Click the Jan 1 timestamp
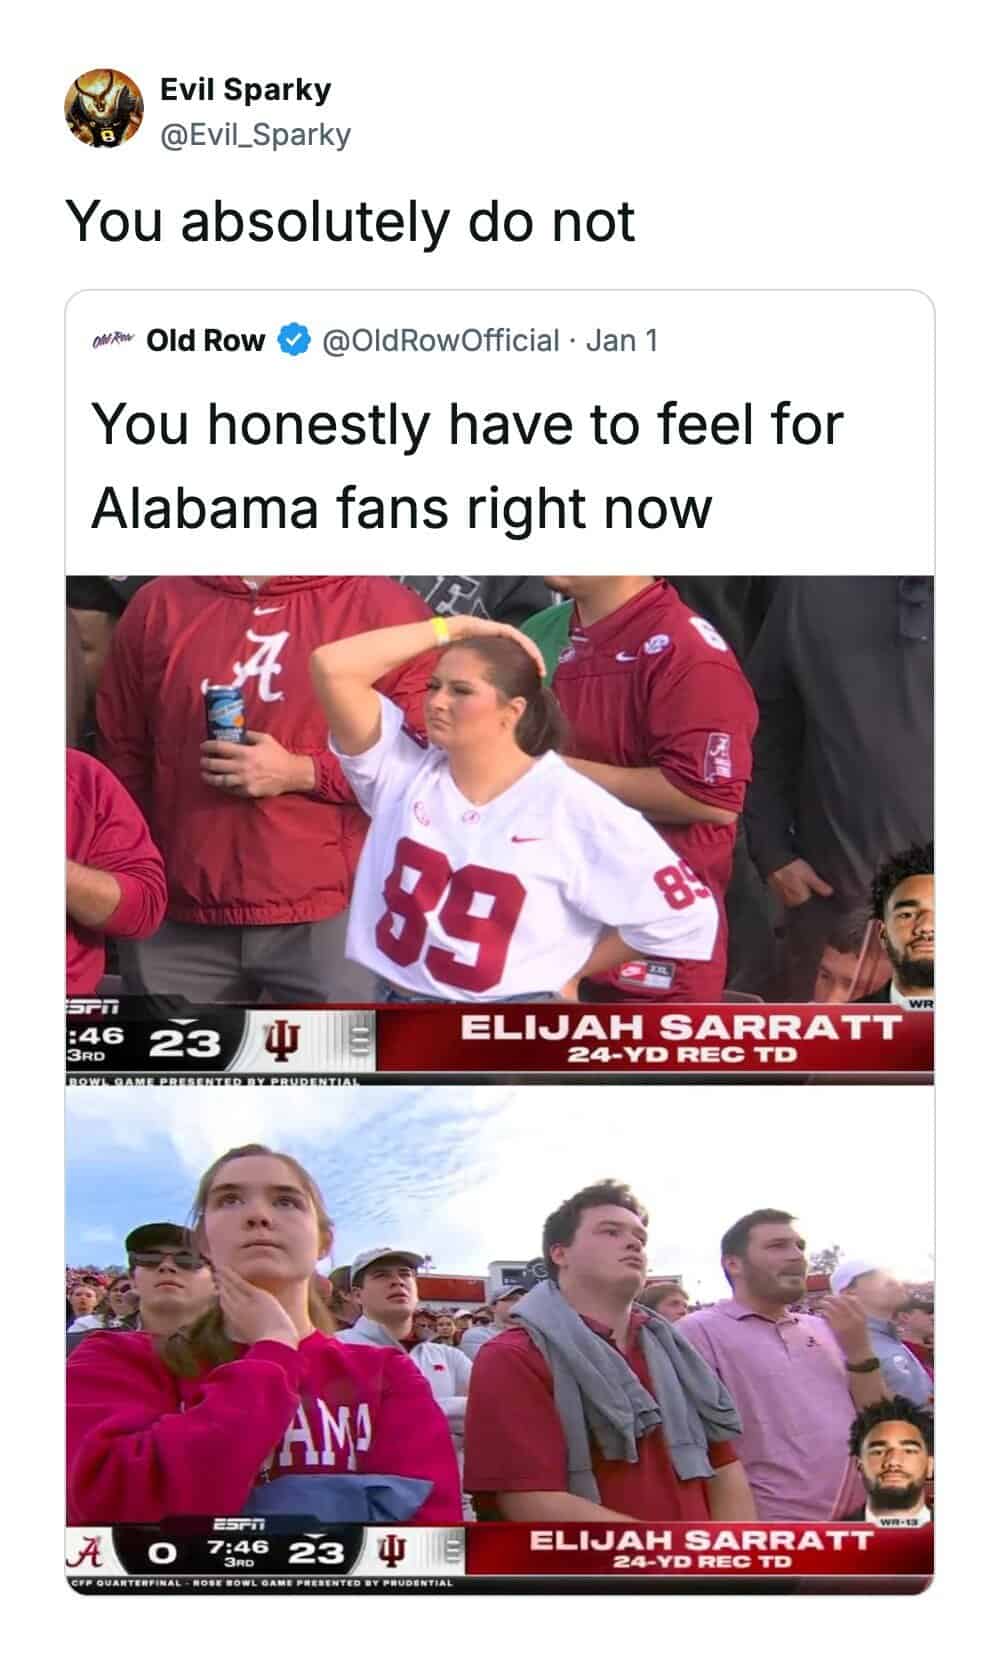This screenshot has height=1660, width=996. 621,340
